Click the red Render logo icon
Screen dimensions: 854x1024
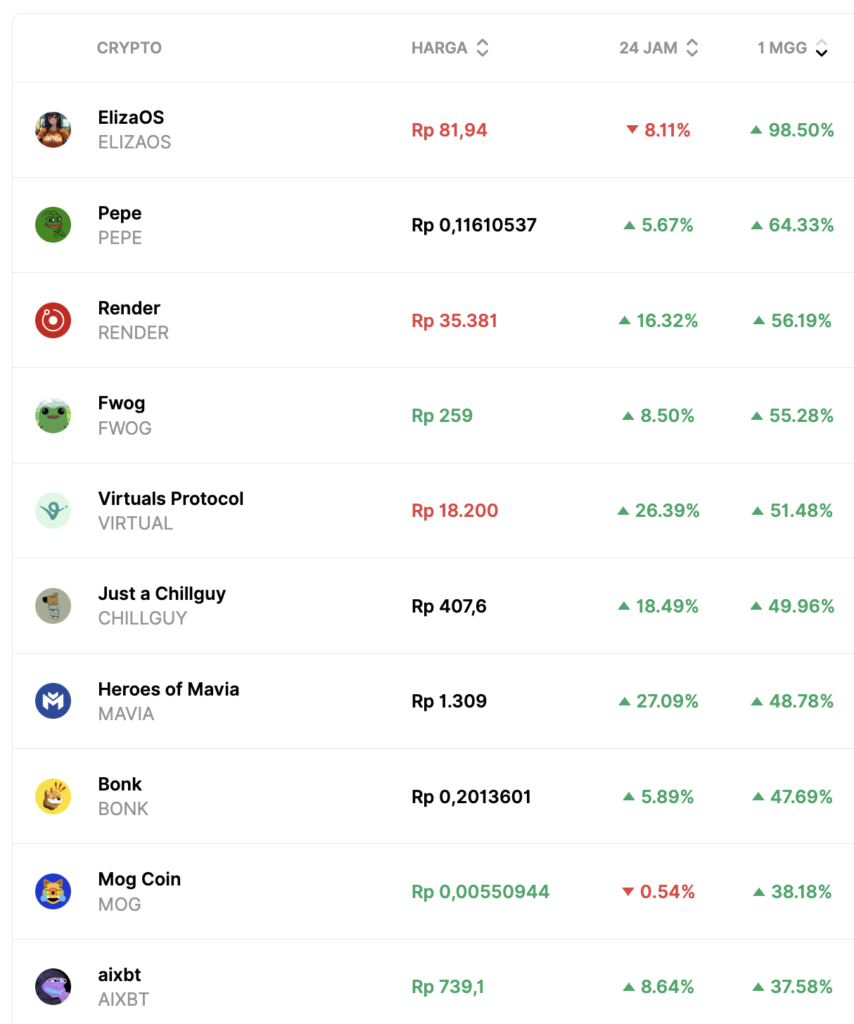point(53,320)
